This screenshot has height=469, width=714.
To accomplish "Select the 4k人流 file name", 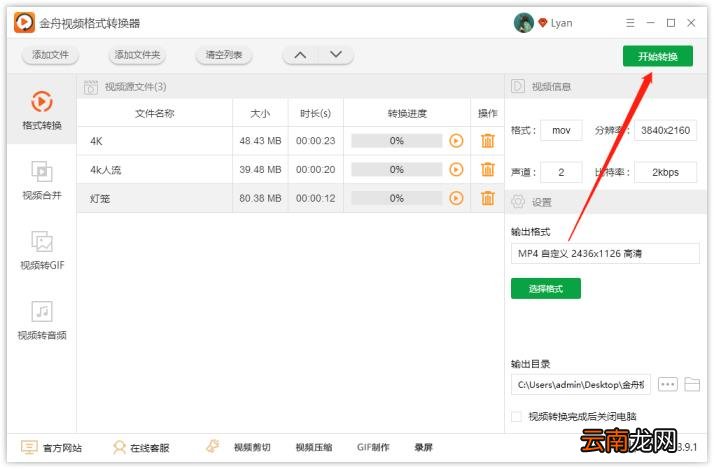I will [x=106, y=170].
